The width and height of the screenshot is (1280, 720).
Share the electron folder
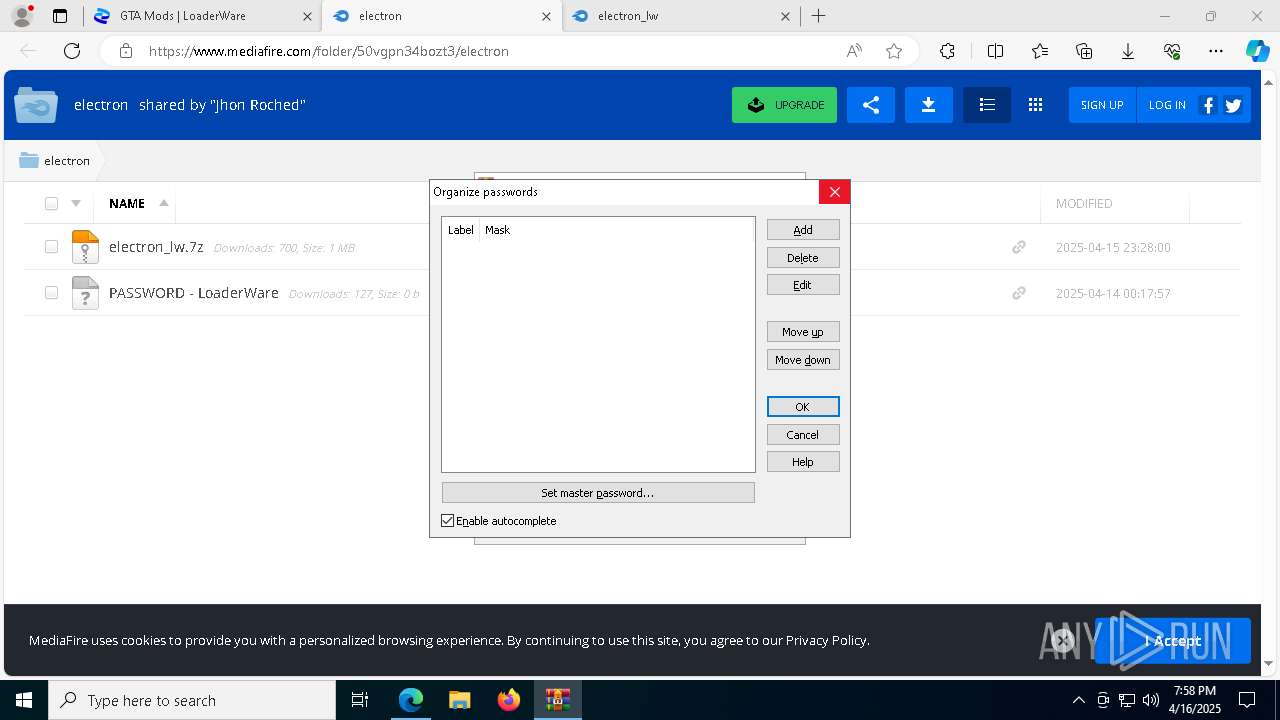pyautogui.click(x=871, y=105)
